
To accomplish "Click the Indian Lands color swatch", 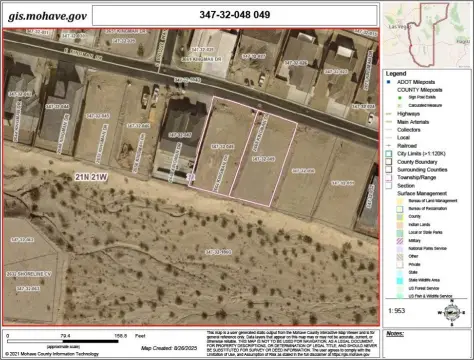I will coord(400,225).
